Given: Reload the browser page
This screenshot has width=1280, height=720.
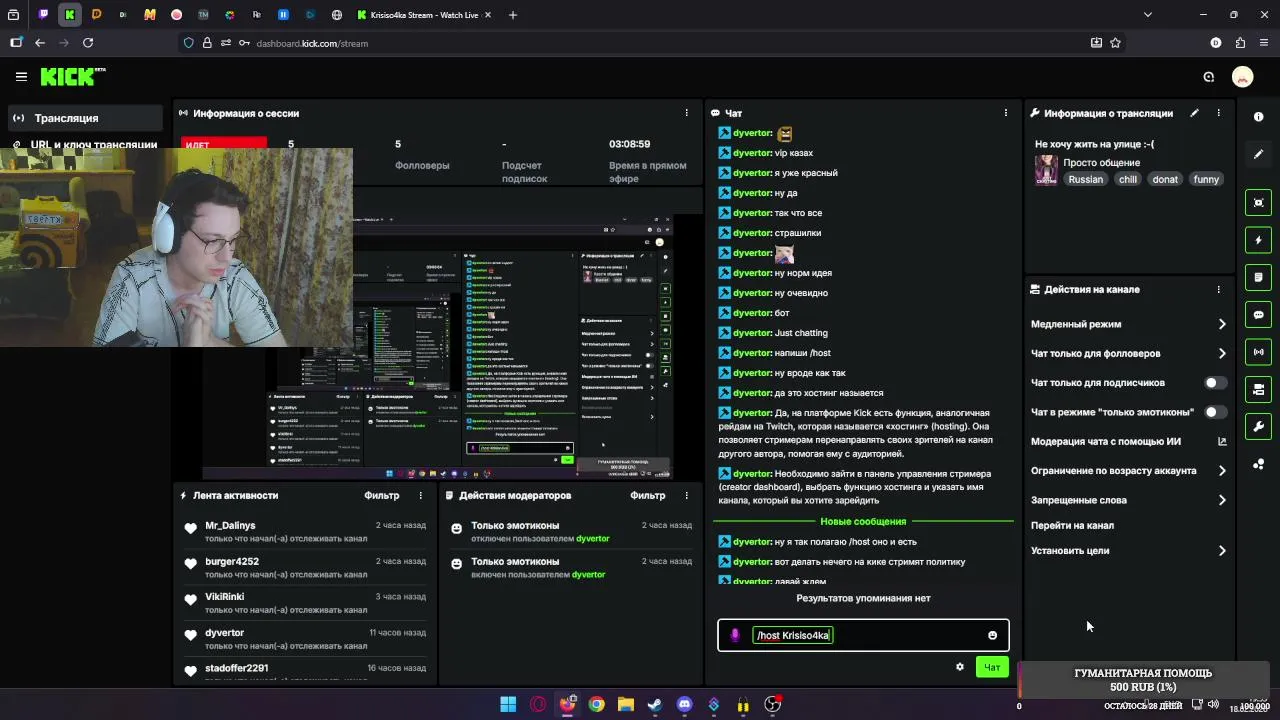Looking at the screenshot, I should (88, 43).
